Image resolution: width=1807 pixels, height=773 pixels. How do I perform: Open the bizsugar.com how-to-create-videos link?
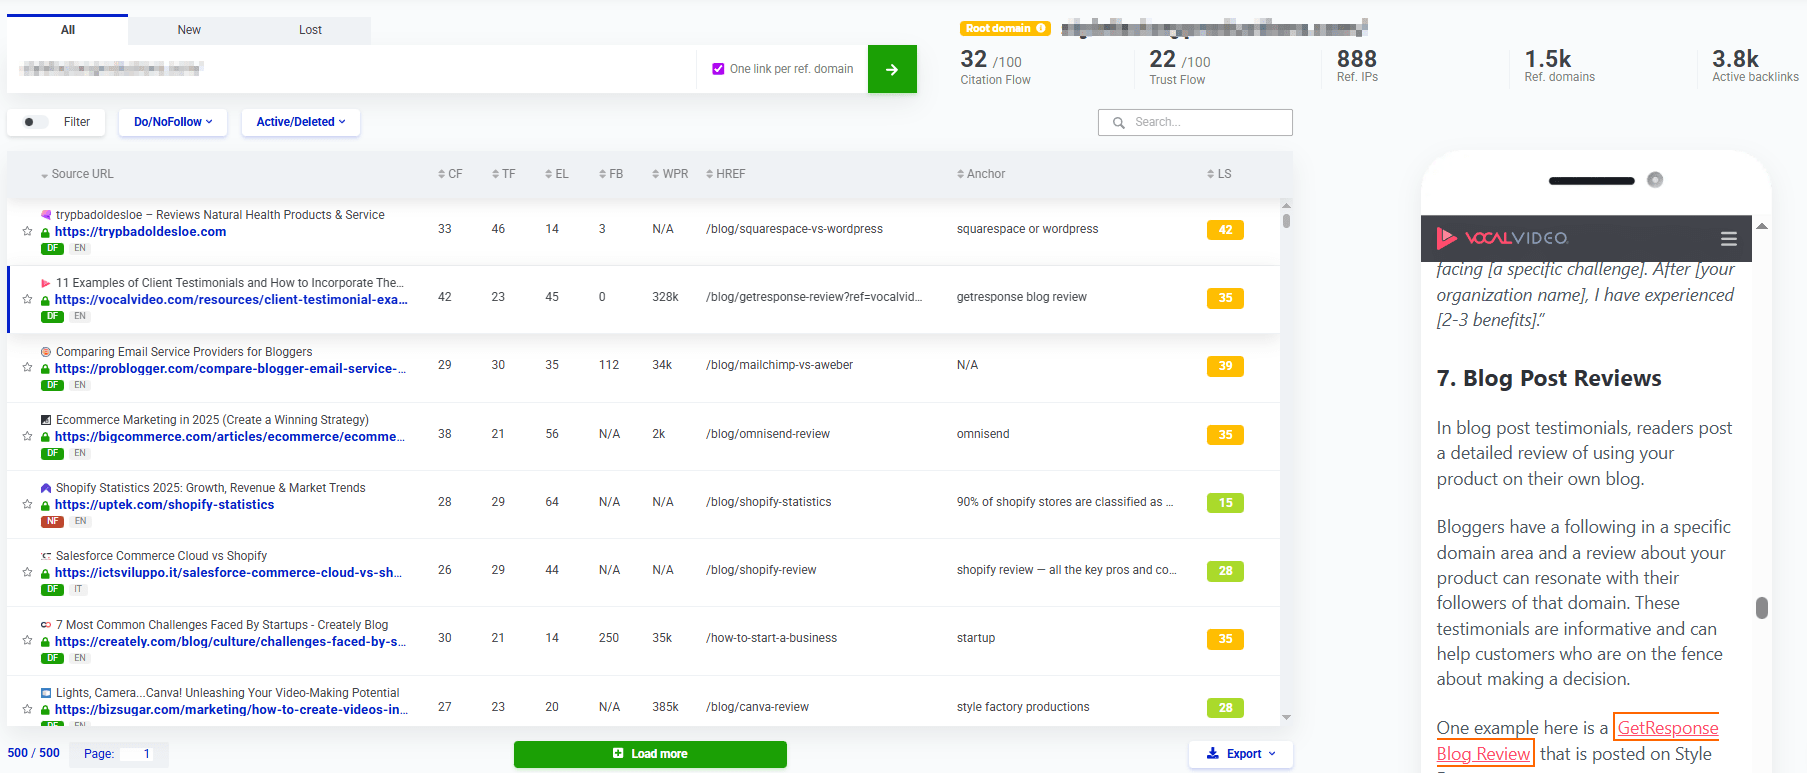pos(231,710)
